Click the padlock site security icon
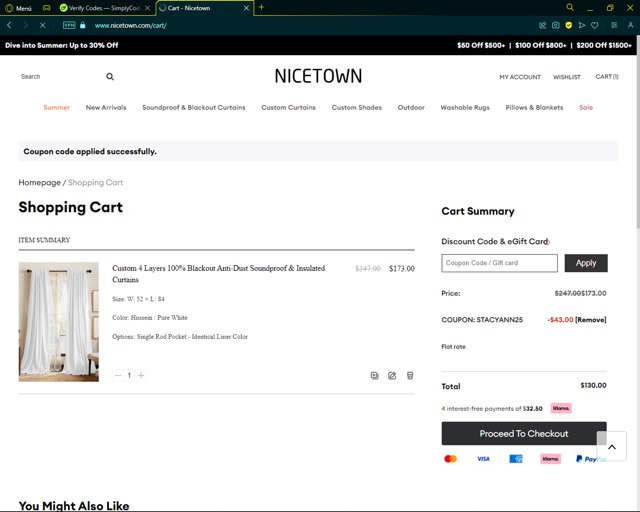 click(x=83, y=25)
